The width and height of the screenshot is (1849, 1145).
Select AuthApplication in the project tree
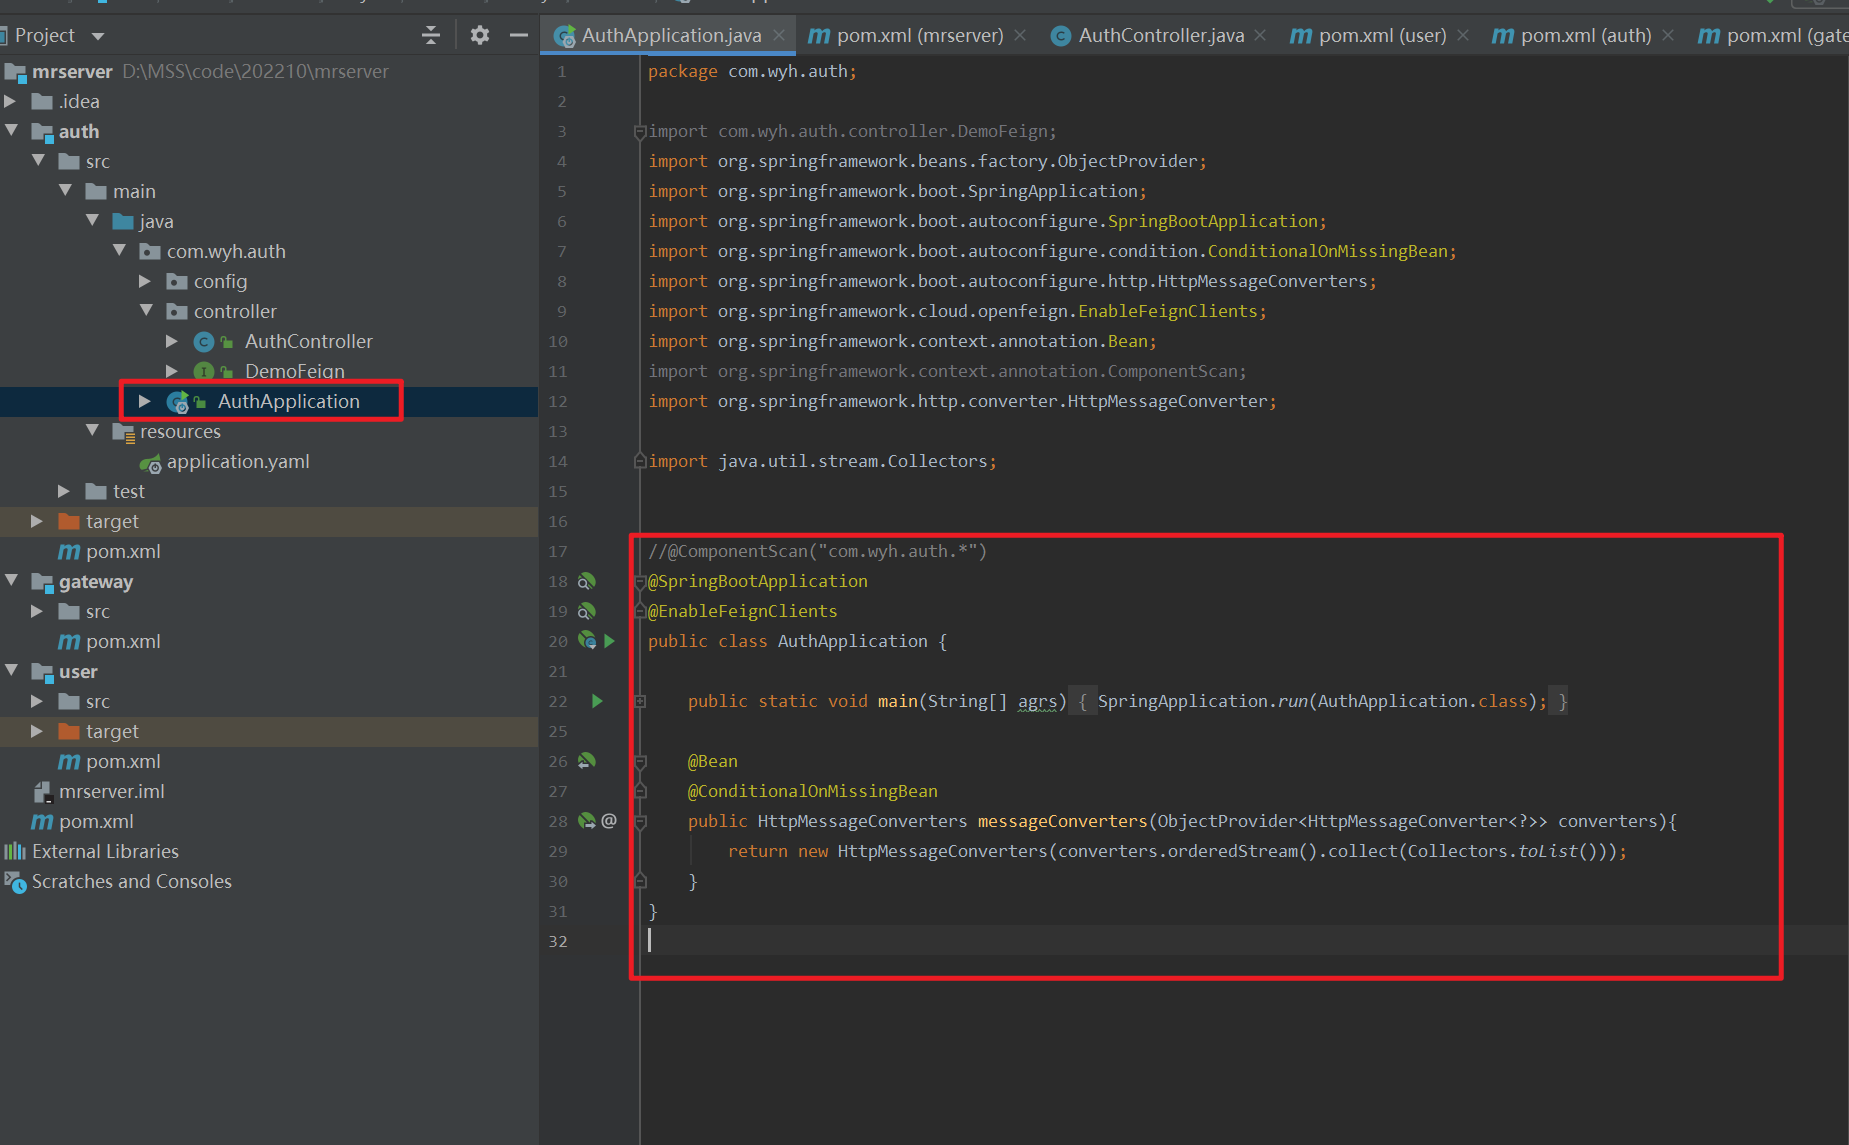pos(289,401)
